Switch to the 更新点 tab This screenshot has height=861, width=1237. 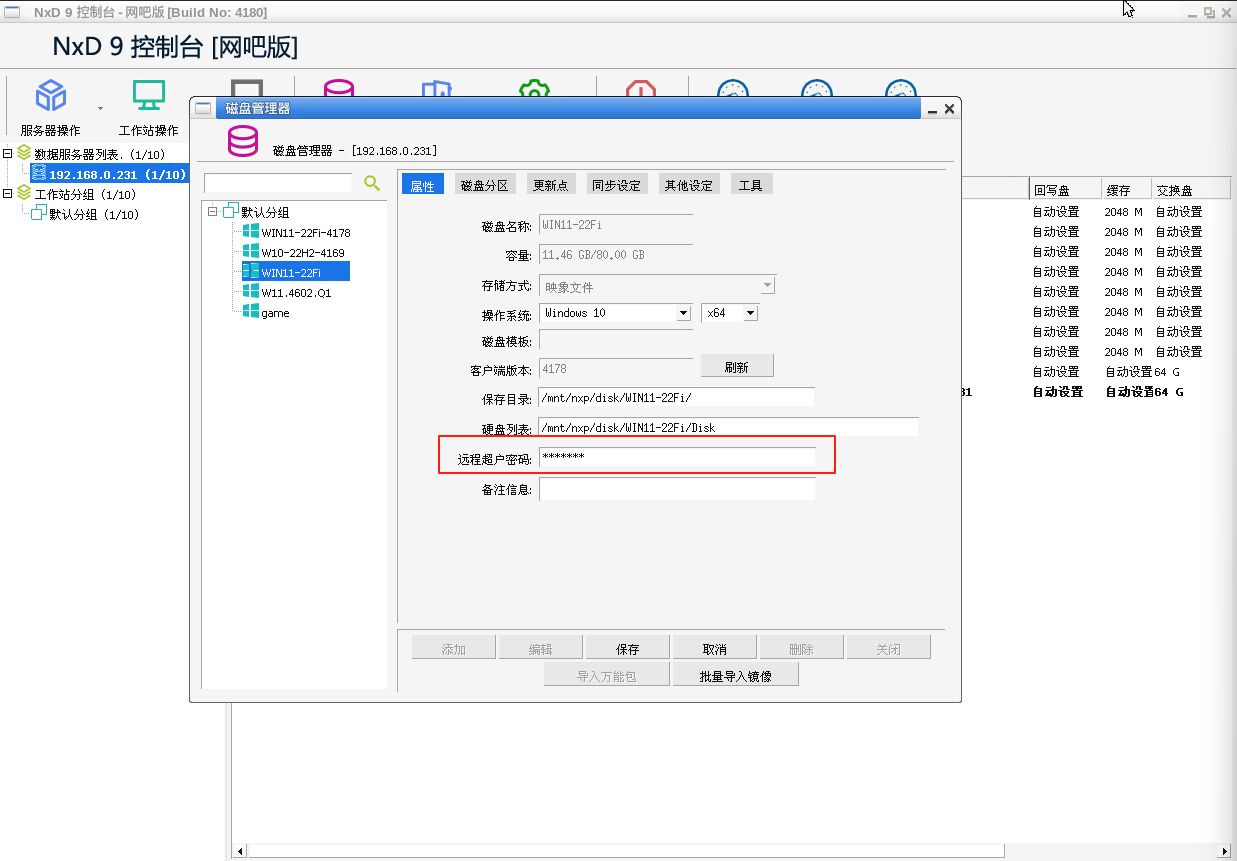[x=550, y=185]
